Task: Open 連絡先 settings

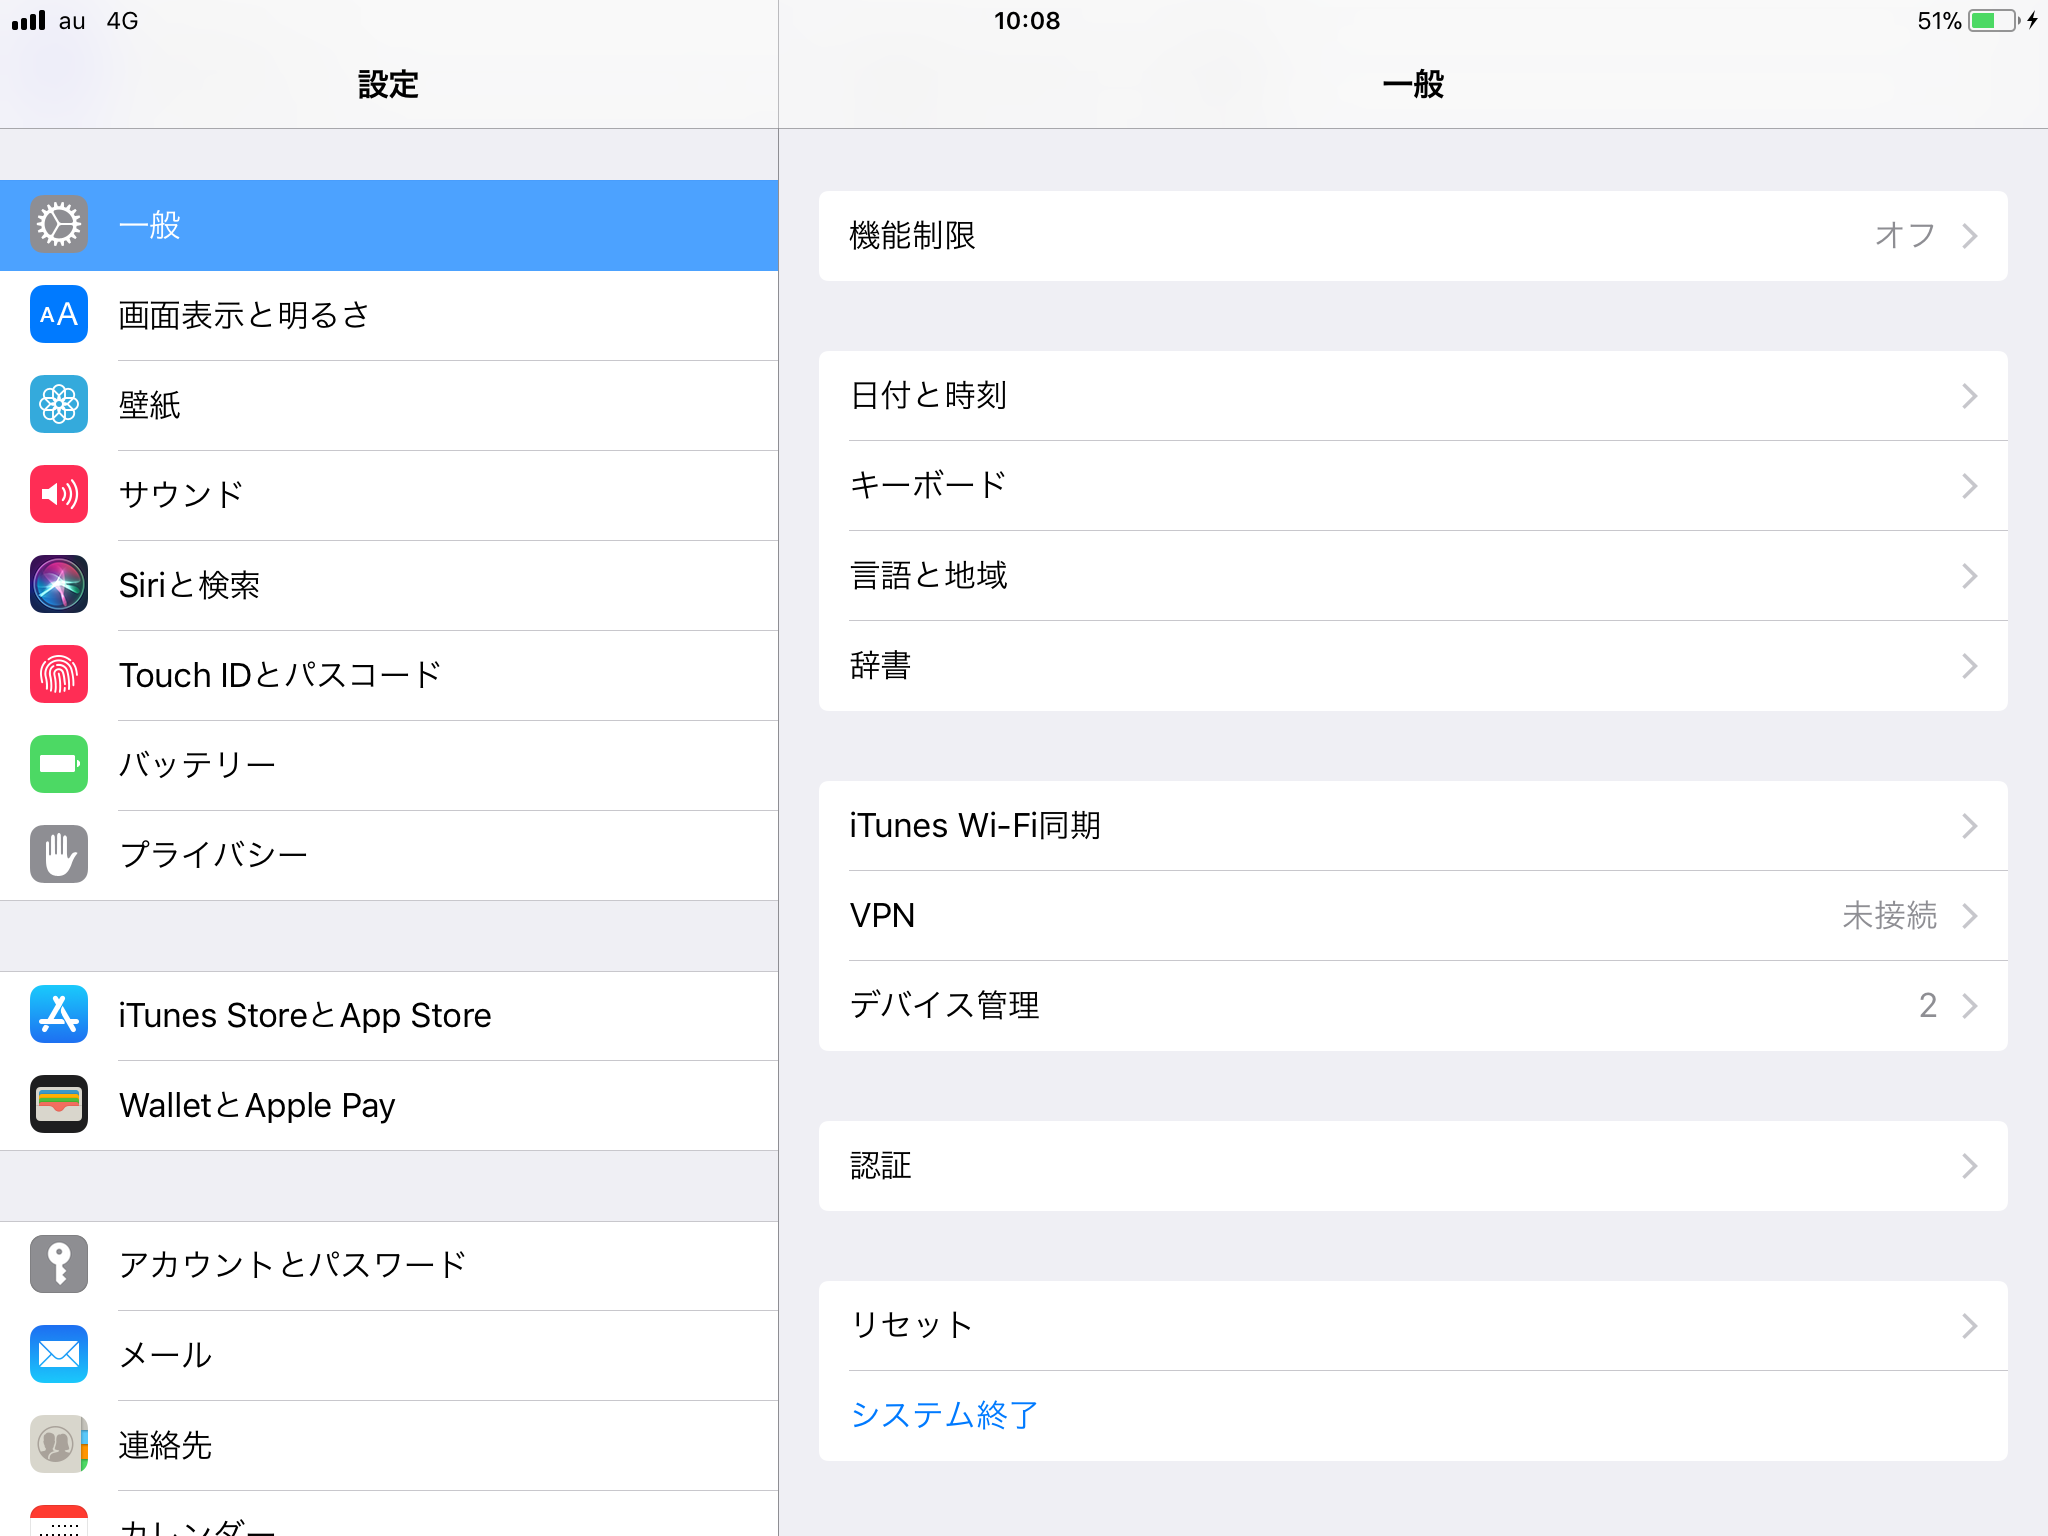Action: pyautogui.click(x=389, y=1445)
